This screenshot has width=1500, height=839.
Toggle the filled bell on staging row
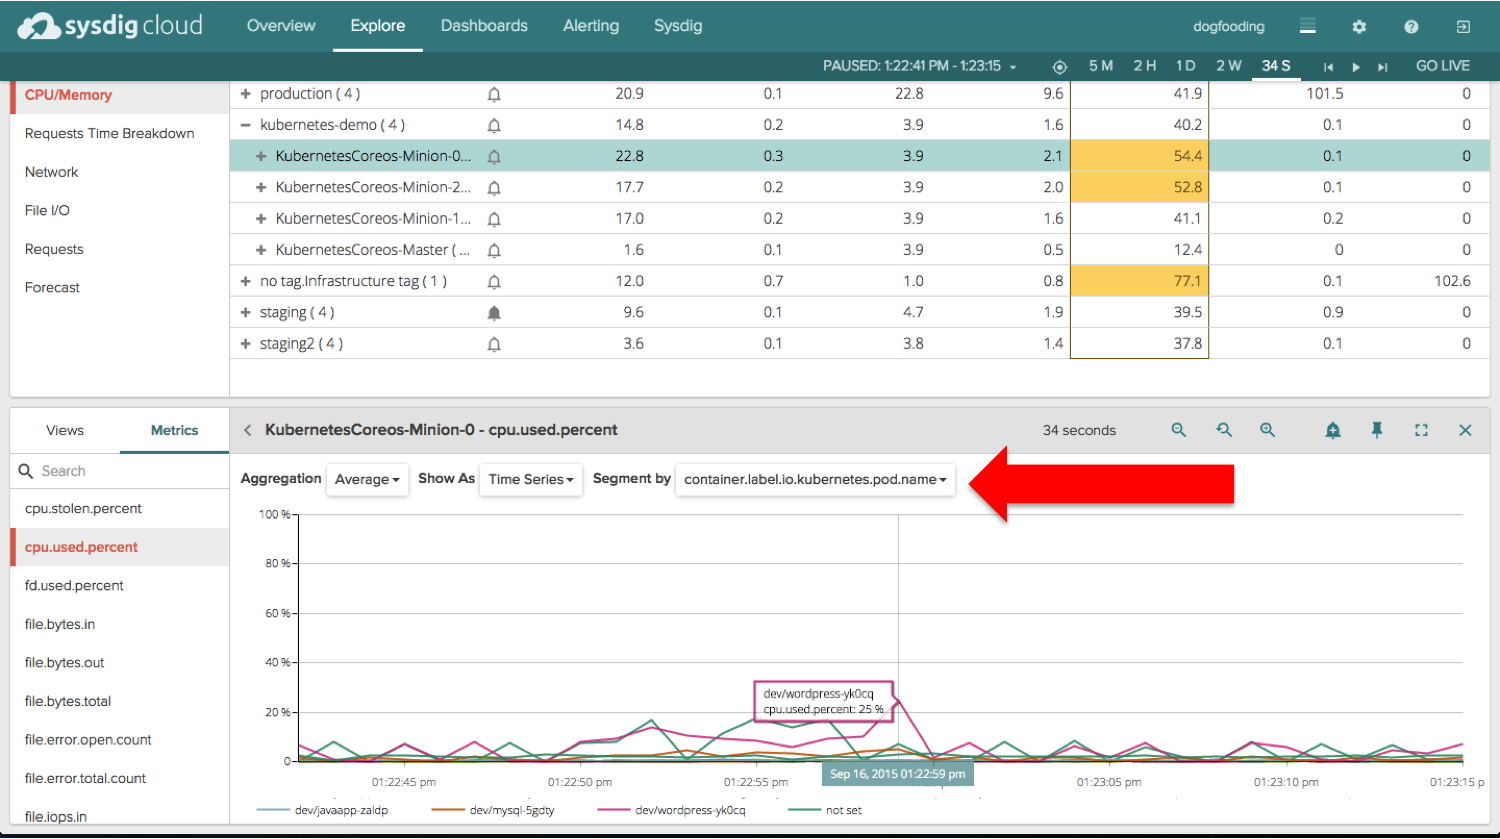point(494,313)
